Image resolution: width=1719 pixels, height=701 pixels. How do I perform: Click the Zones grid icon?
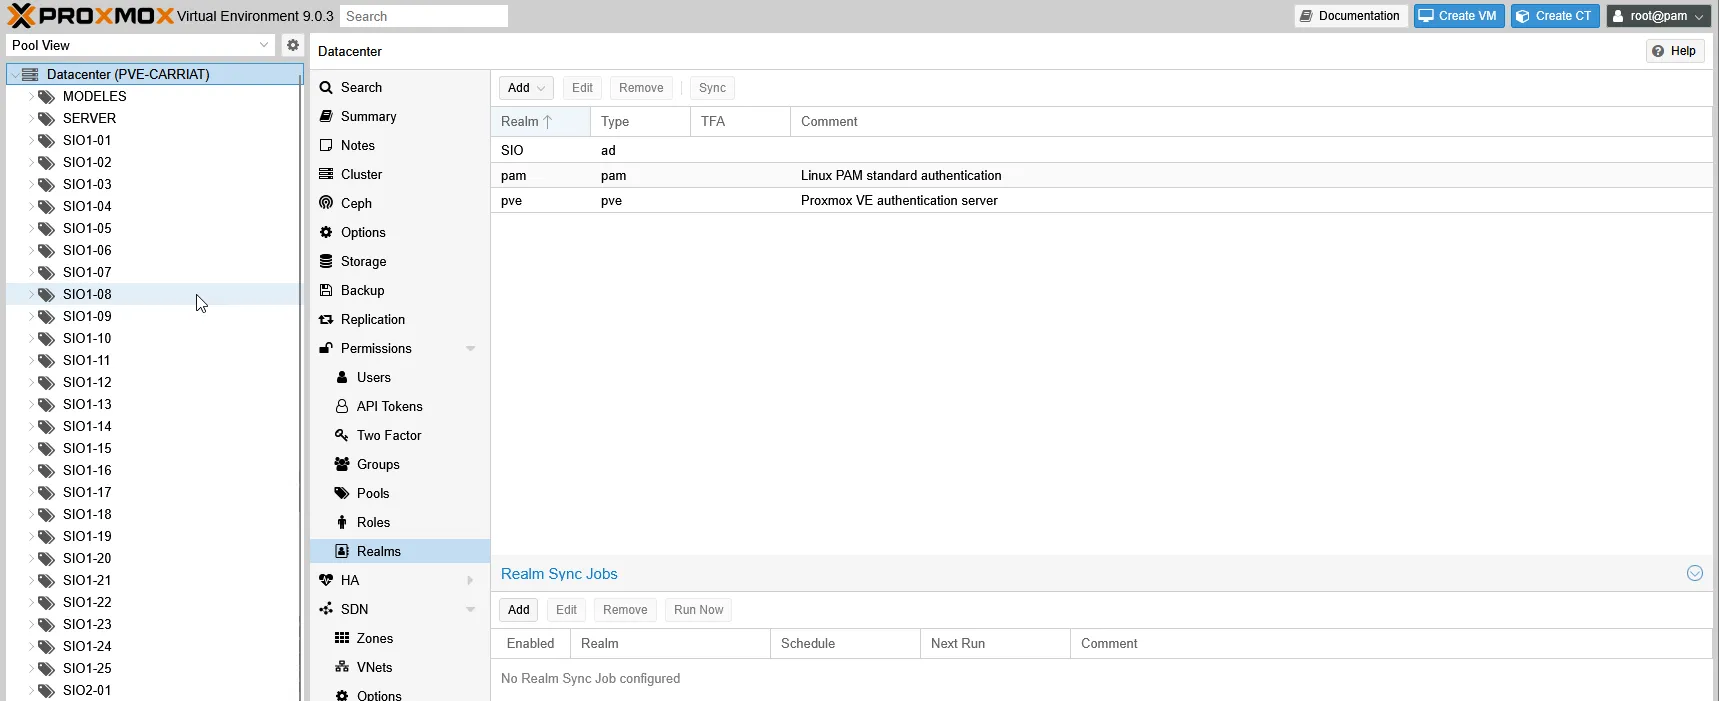pos(342,638)
